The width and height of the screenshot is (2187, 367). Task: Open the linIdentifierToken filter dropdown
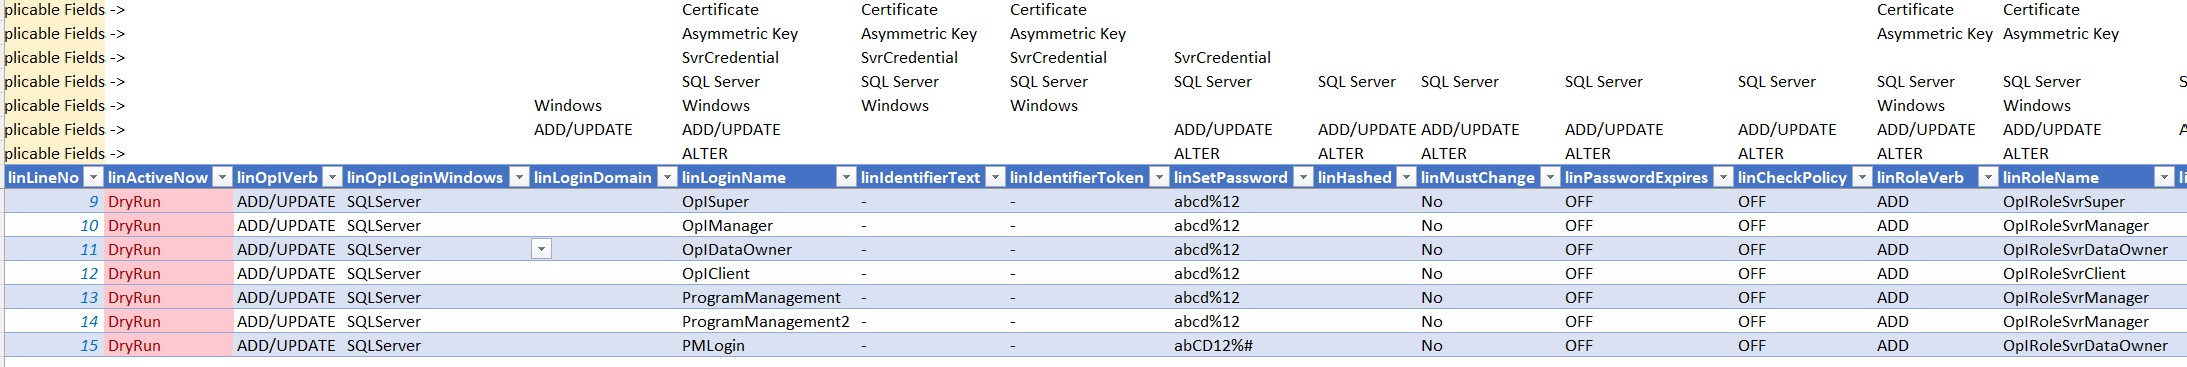[1159, 178]
